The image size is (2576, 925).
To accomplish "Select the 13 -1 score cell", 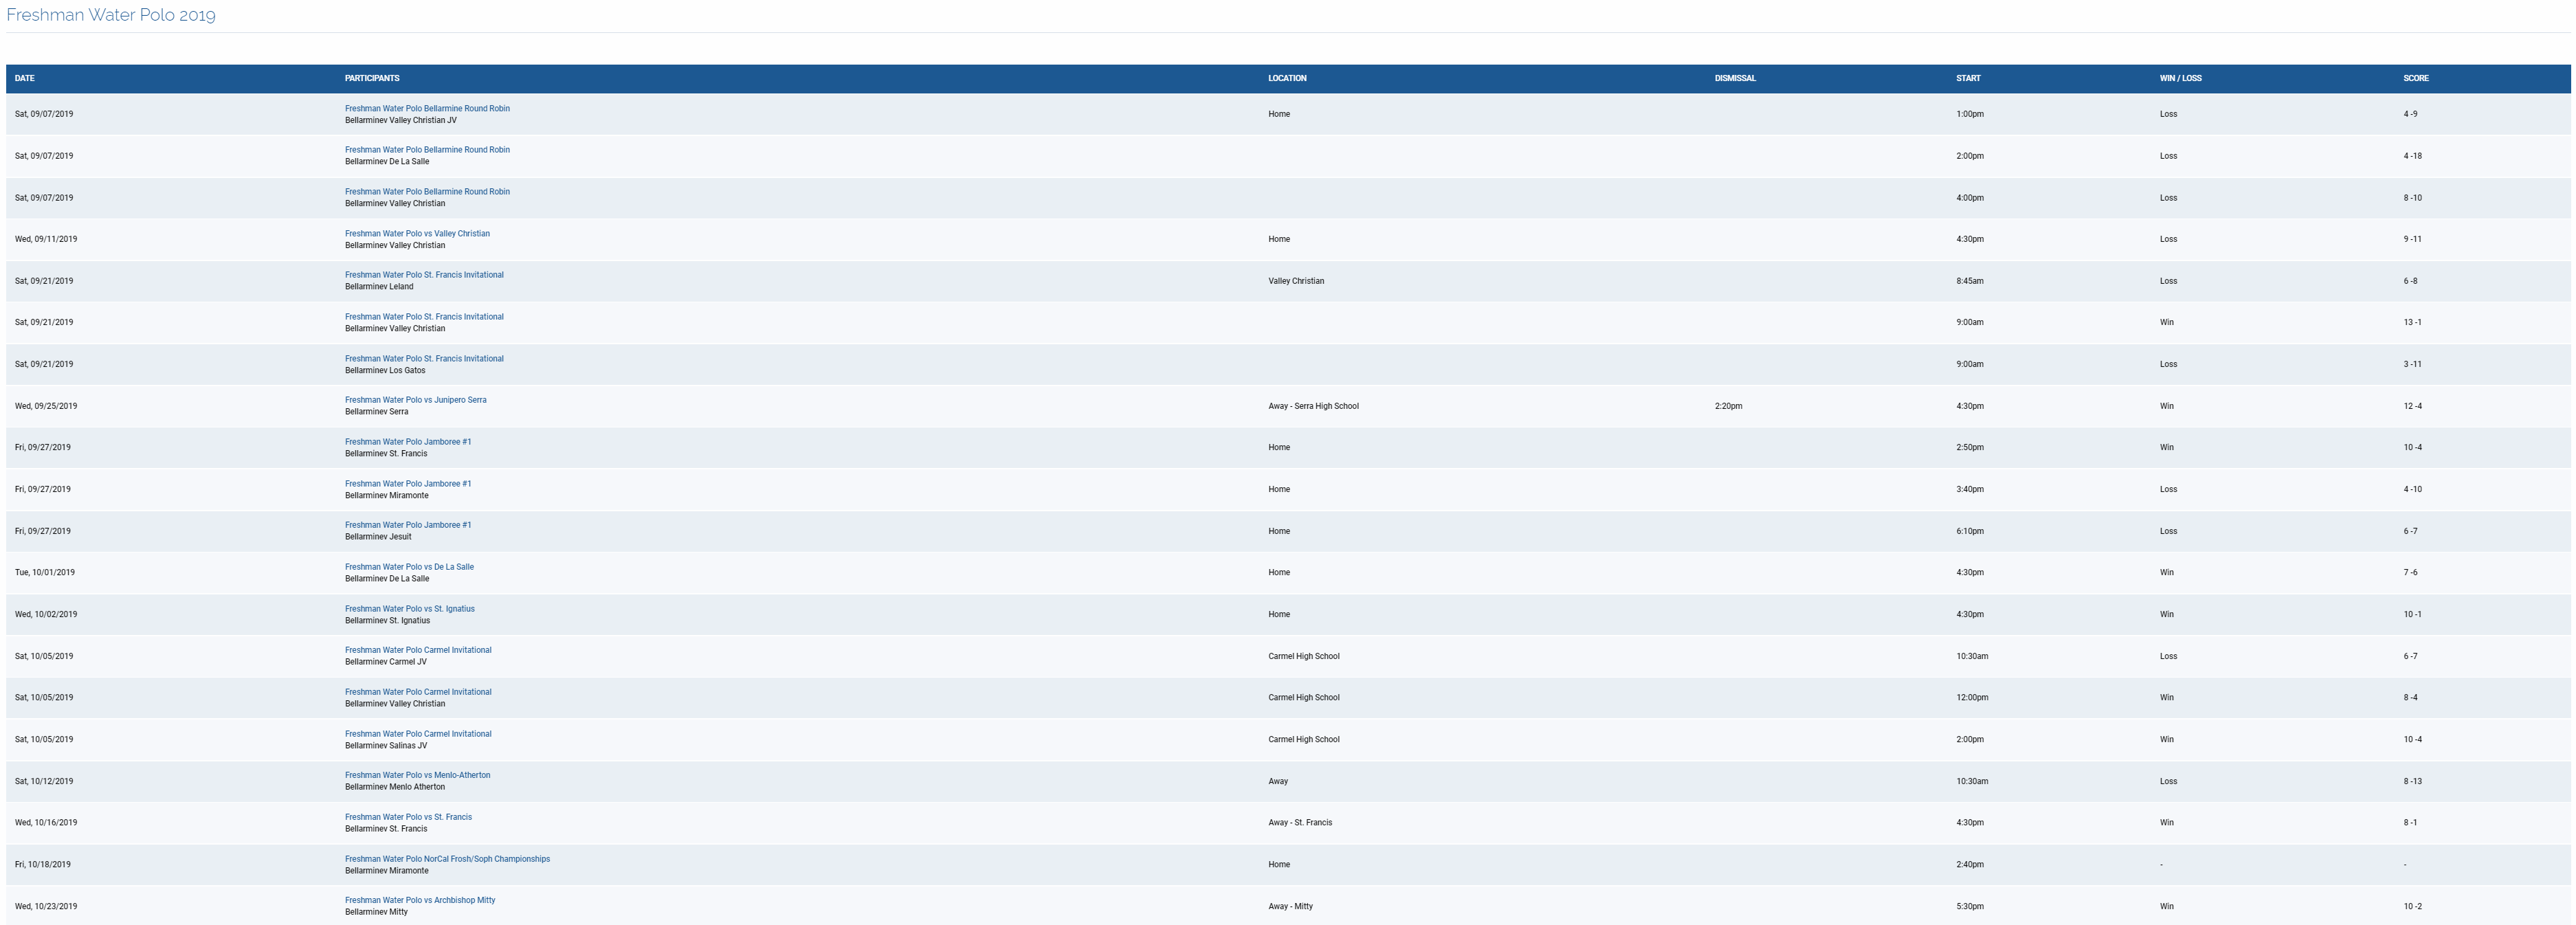I will (x=2412, y=322).
